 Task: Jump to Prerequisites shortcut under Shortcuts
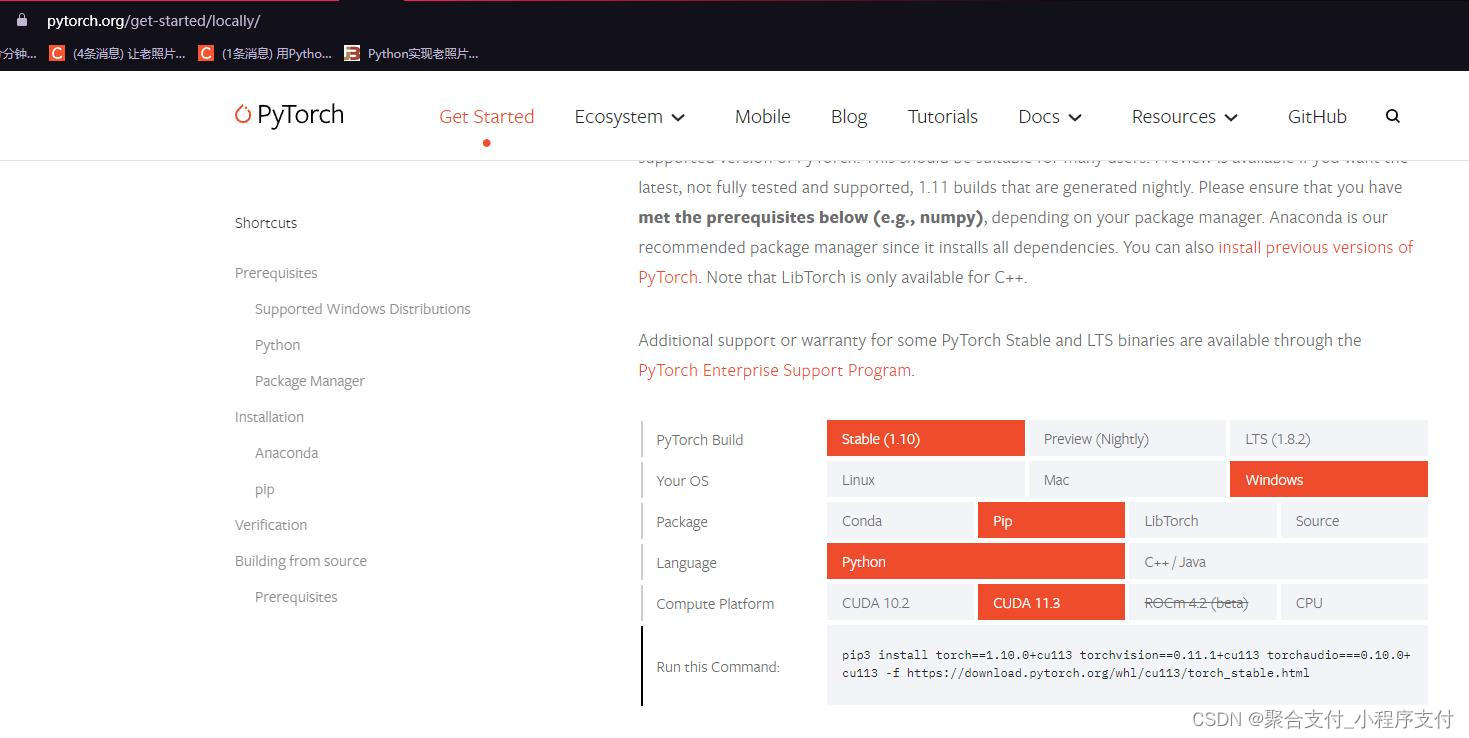[x=276, y=273]
